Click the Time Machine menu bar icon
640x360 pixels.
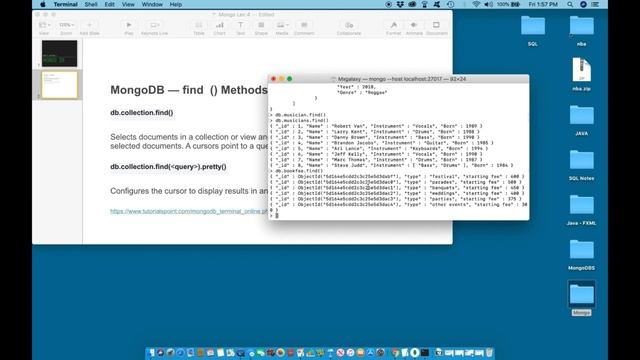pos(451,4)
